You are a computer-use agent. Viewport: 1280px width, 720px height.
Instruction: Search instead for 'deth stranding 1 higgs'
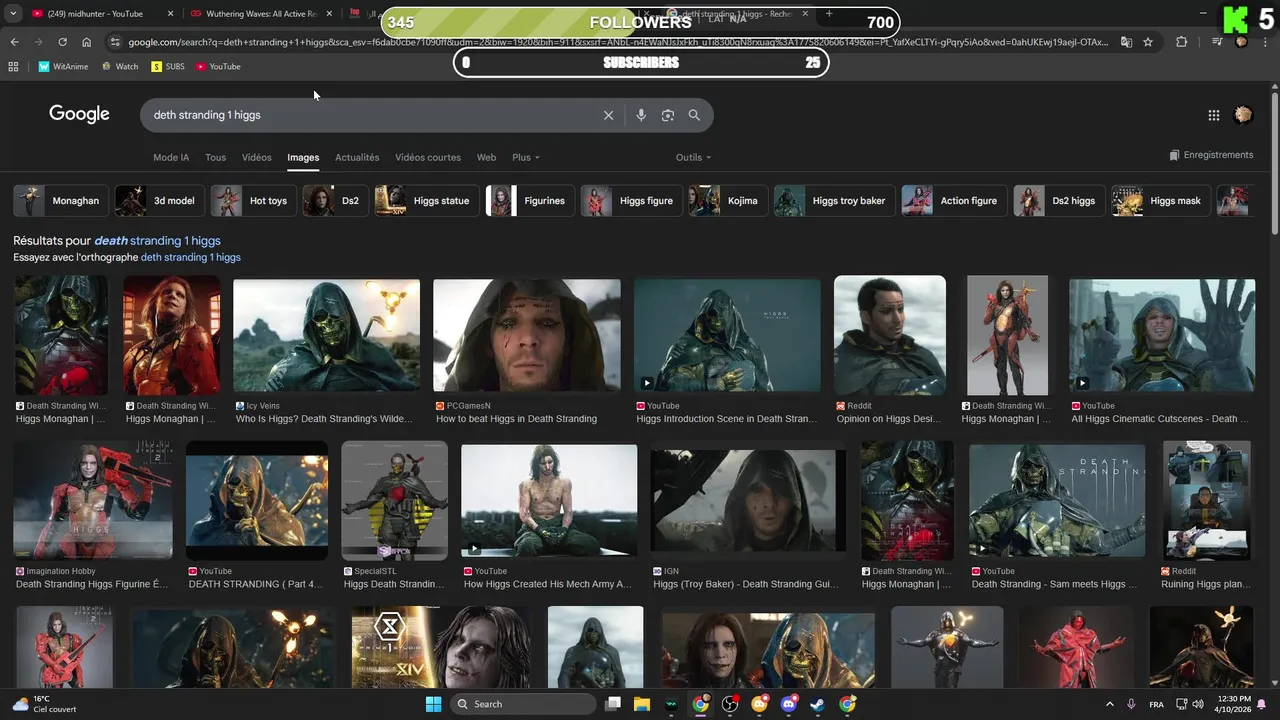[190, 258]
